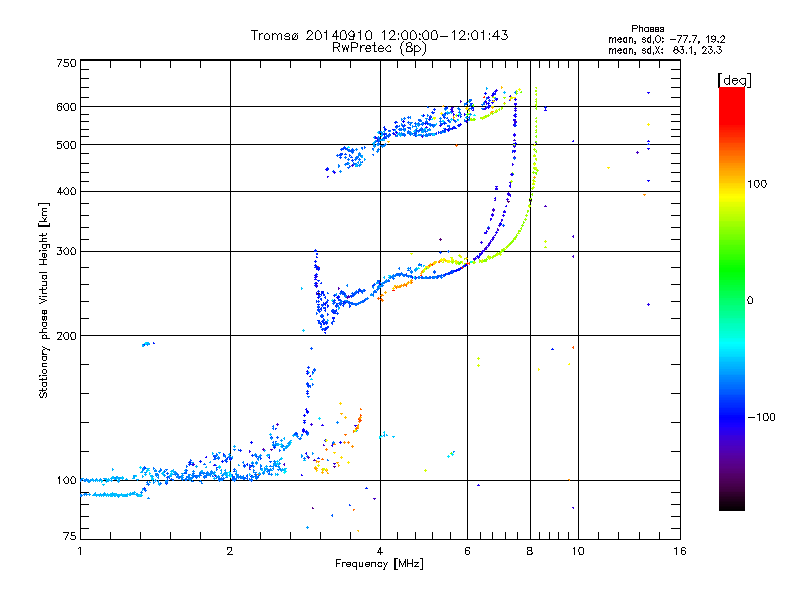Image resolution: width=800 pixels, height=600 pixels.
Task: Click the x-axis '16' tick label
Action: (x=680, y=551)
